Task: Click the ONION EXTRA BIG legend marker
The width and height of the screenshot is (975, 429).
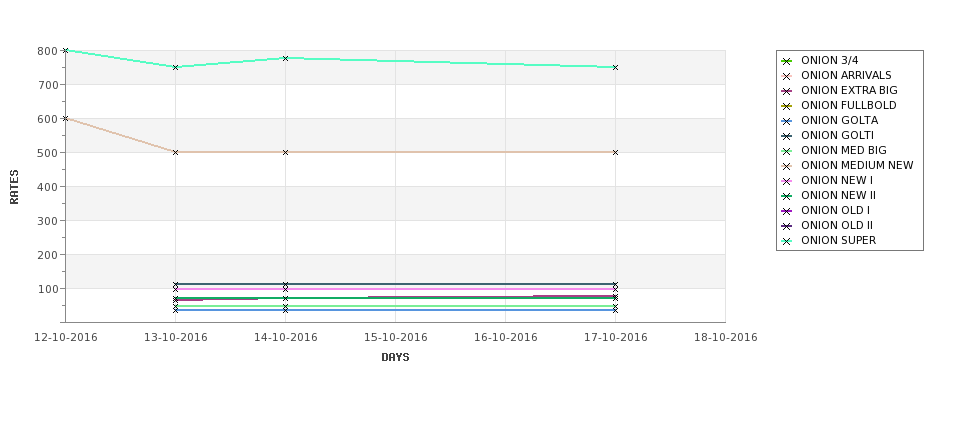Action: point(787,91)
